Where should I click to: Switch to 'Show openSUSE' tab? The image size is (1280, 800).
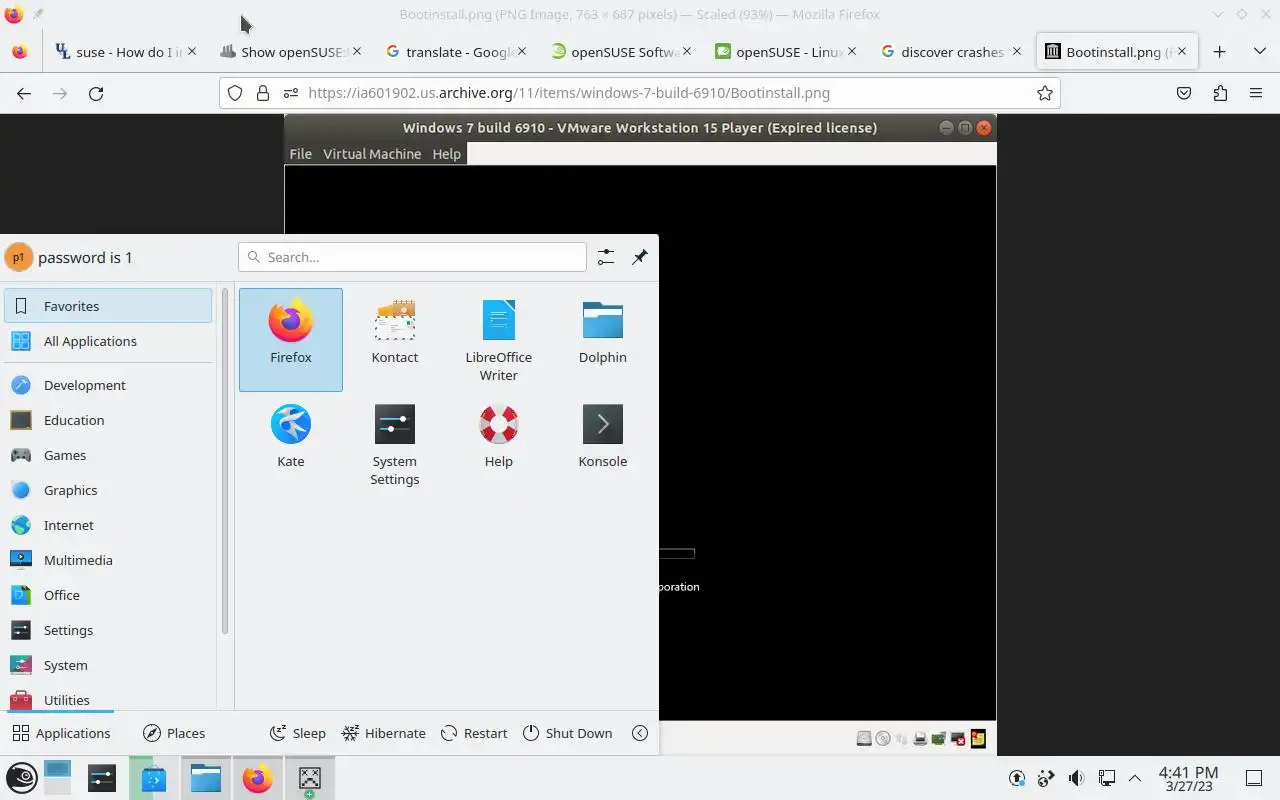(x=291, y=52)
